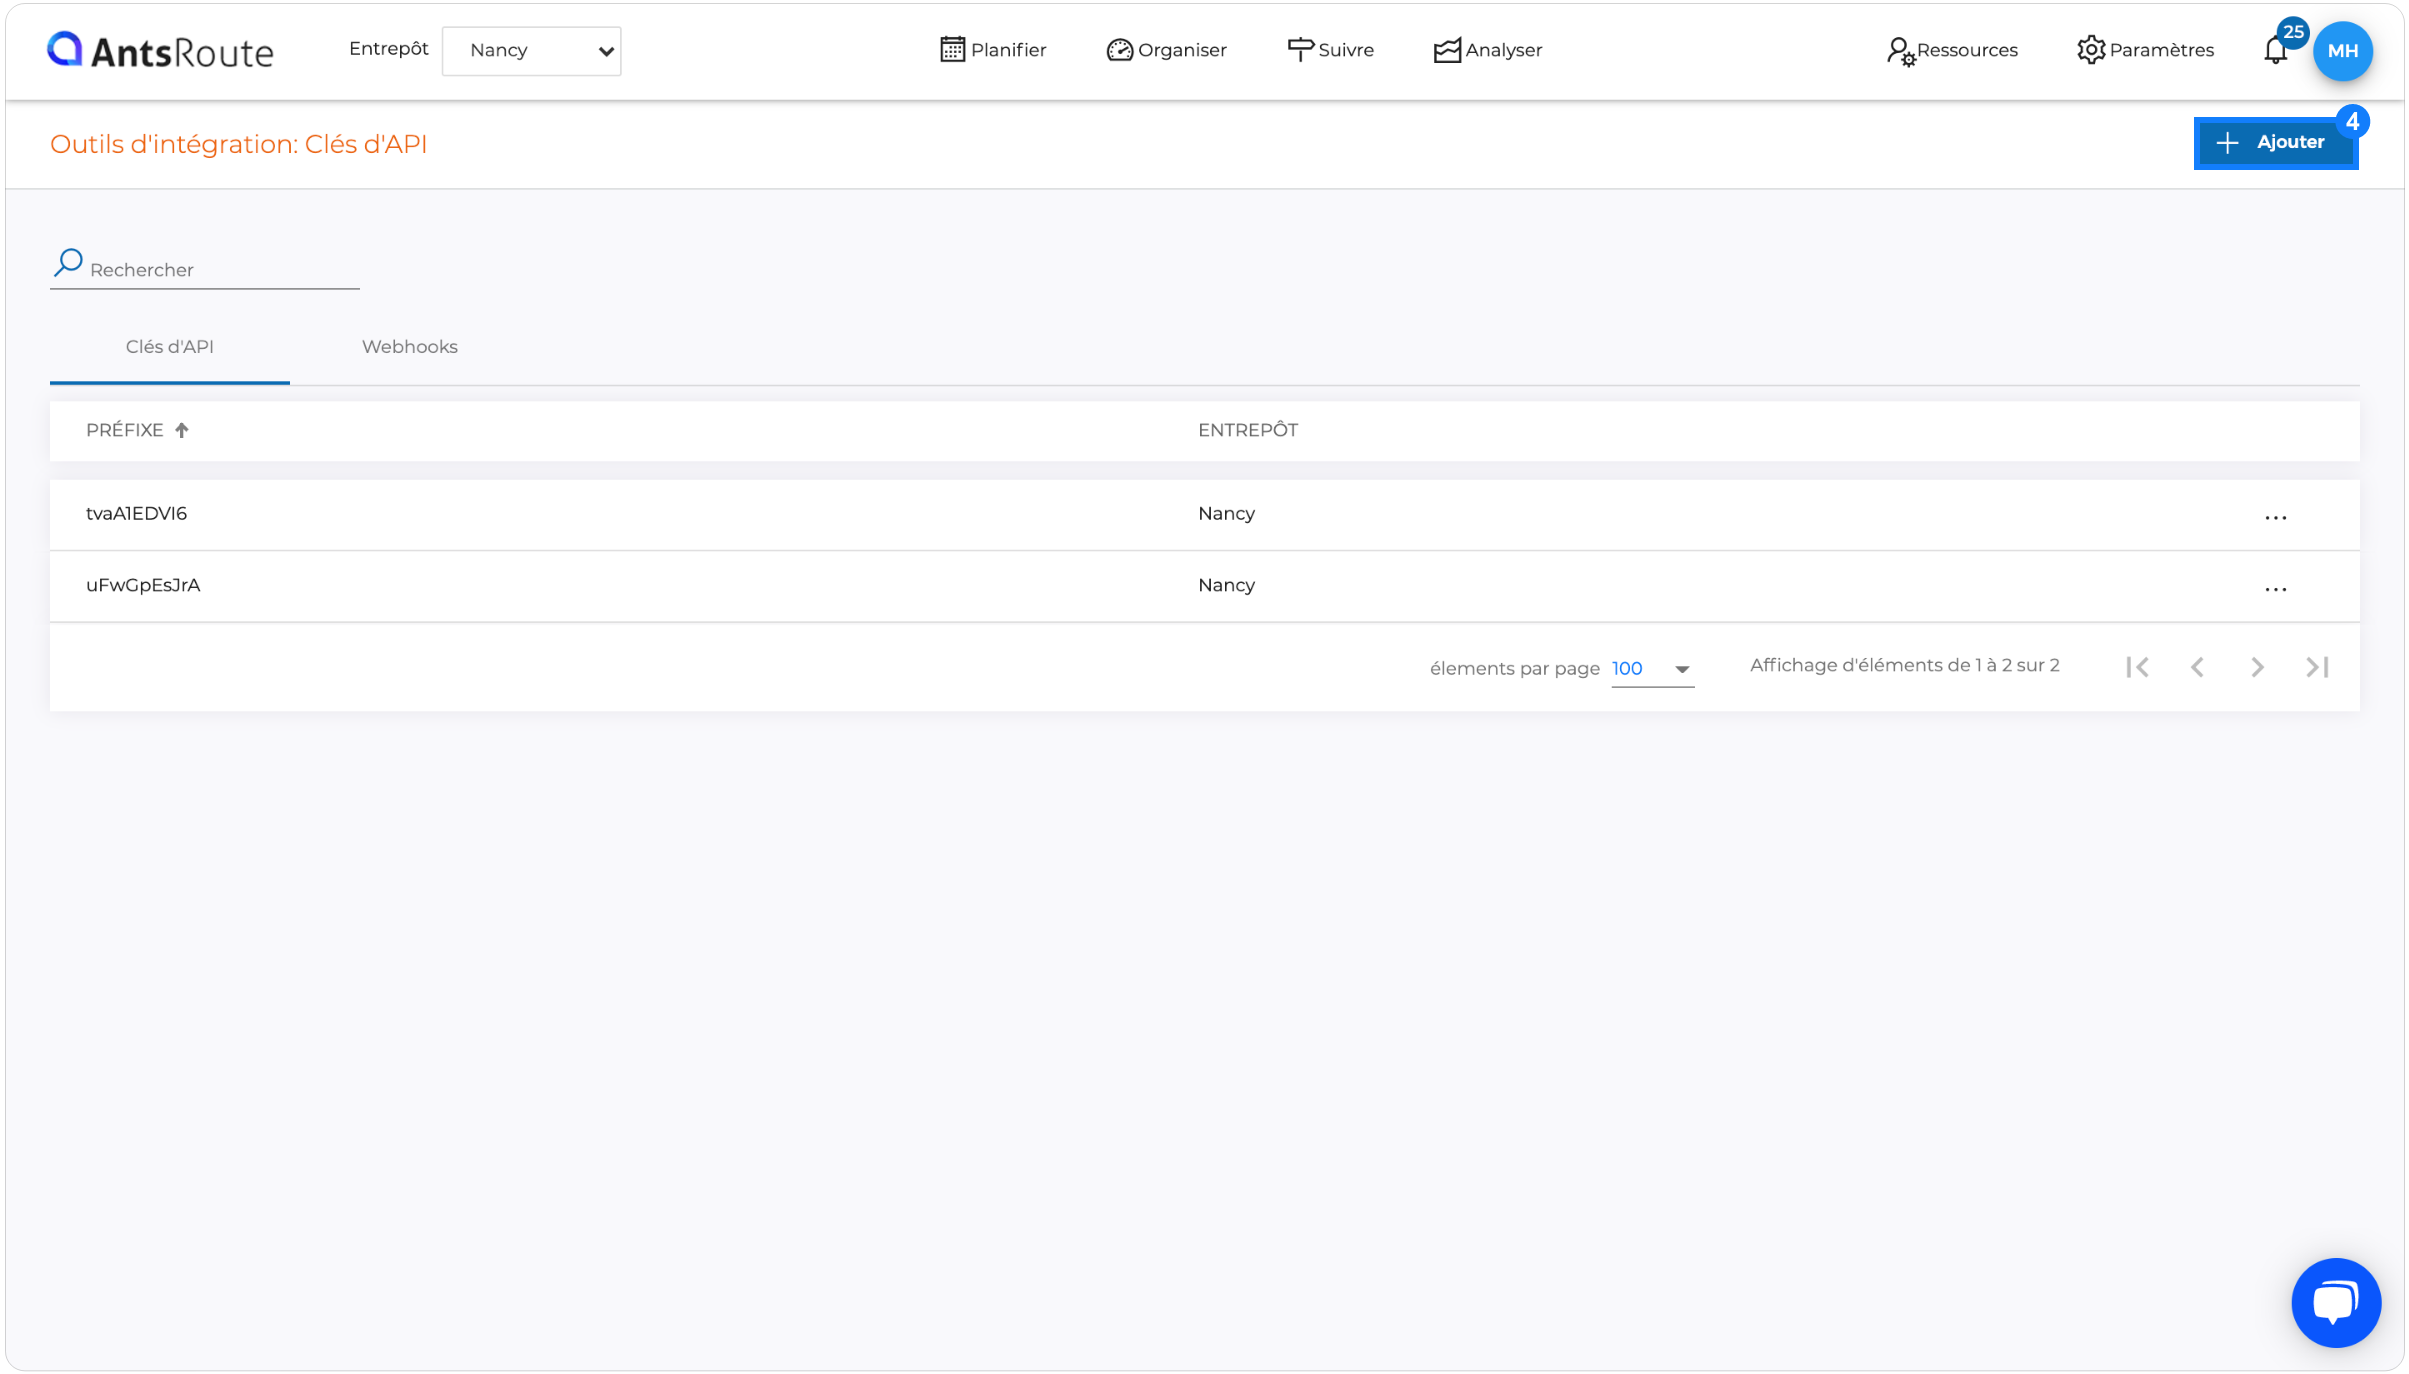Open the Suivre menu
The width and height of the screenshot is (2409, 1374).
[x=1330, y=50]
